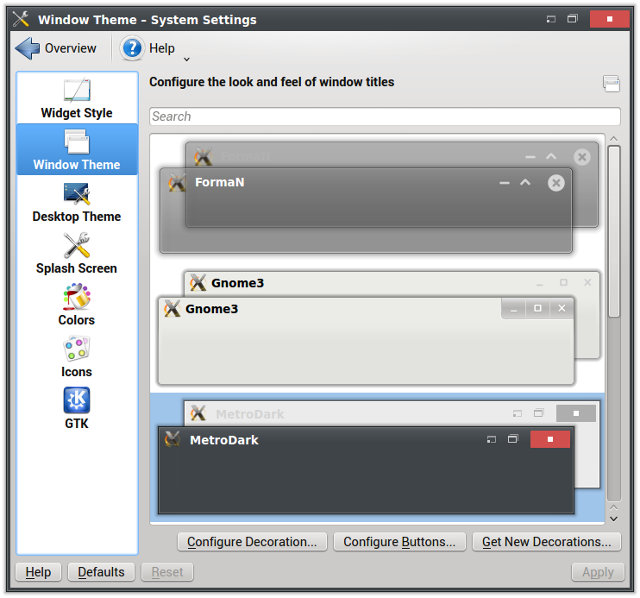This screenshot has width=640, height=598.
Task: Click the window decoration icon beside heading
Action: click(611, 83)
